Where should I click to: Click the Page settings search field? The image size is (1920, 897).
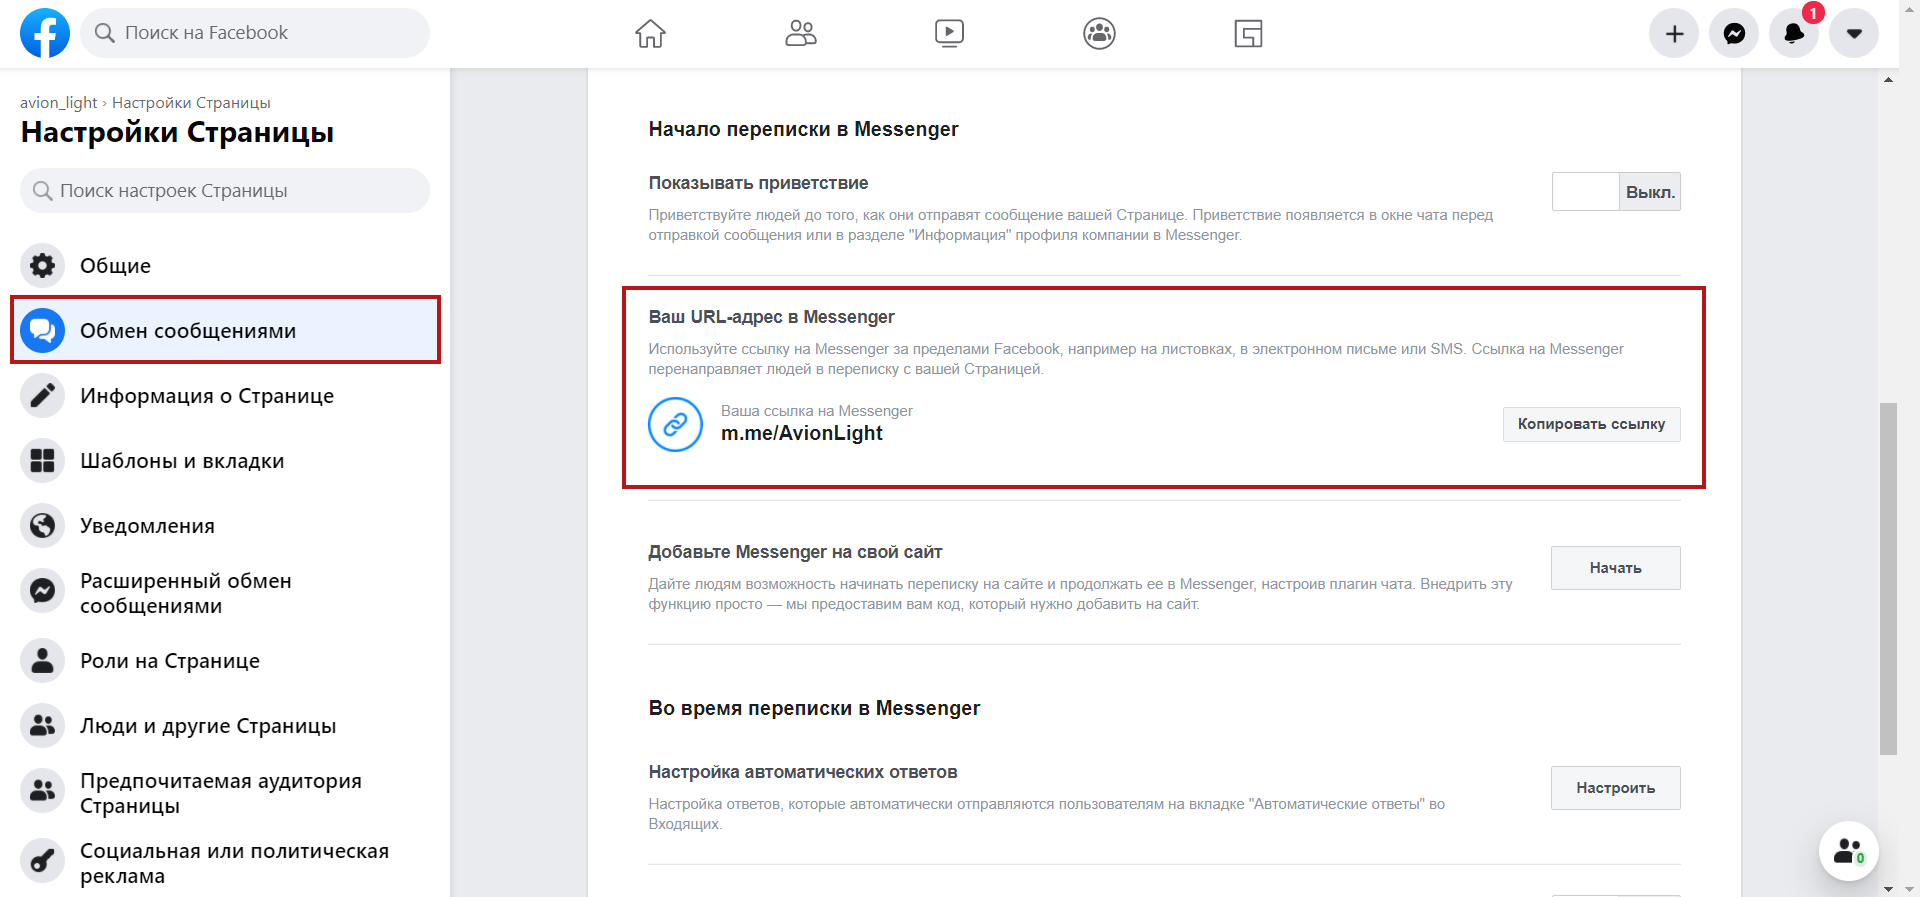click(x=225, y=190)
